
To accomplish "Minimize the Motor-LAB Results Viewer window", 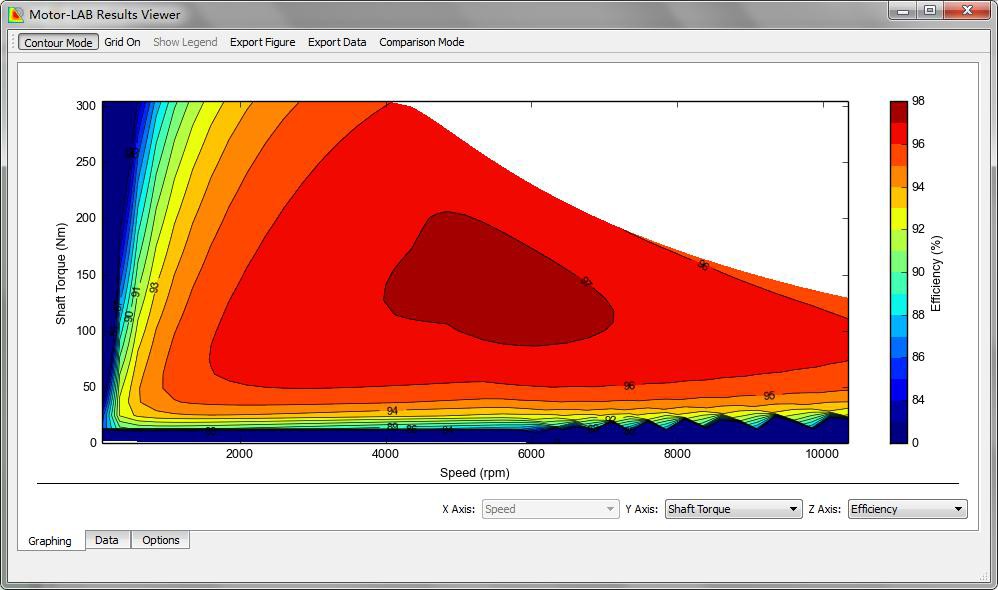I will click(x=903, y=11).
